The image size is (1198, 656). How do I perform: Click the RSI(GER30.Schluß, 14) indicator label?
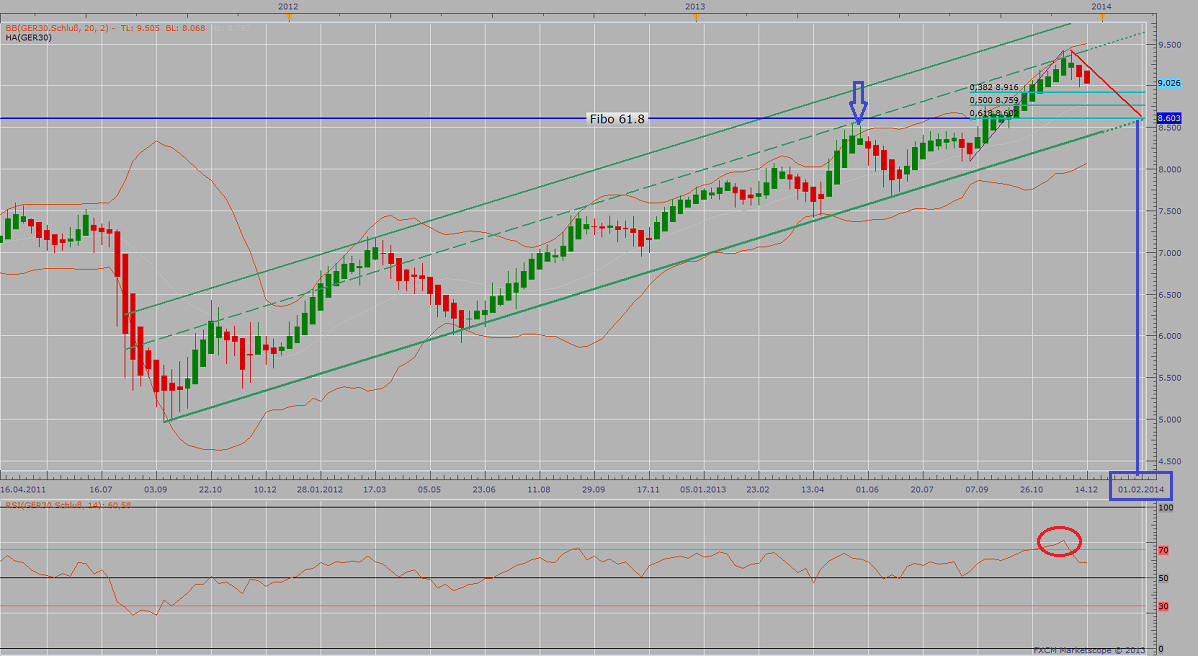(x=65, y=504)
